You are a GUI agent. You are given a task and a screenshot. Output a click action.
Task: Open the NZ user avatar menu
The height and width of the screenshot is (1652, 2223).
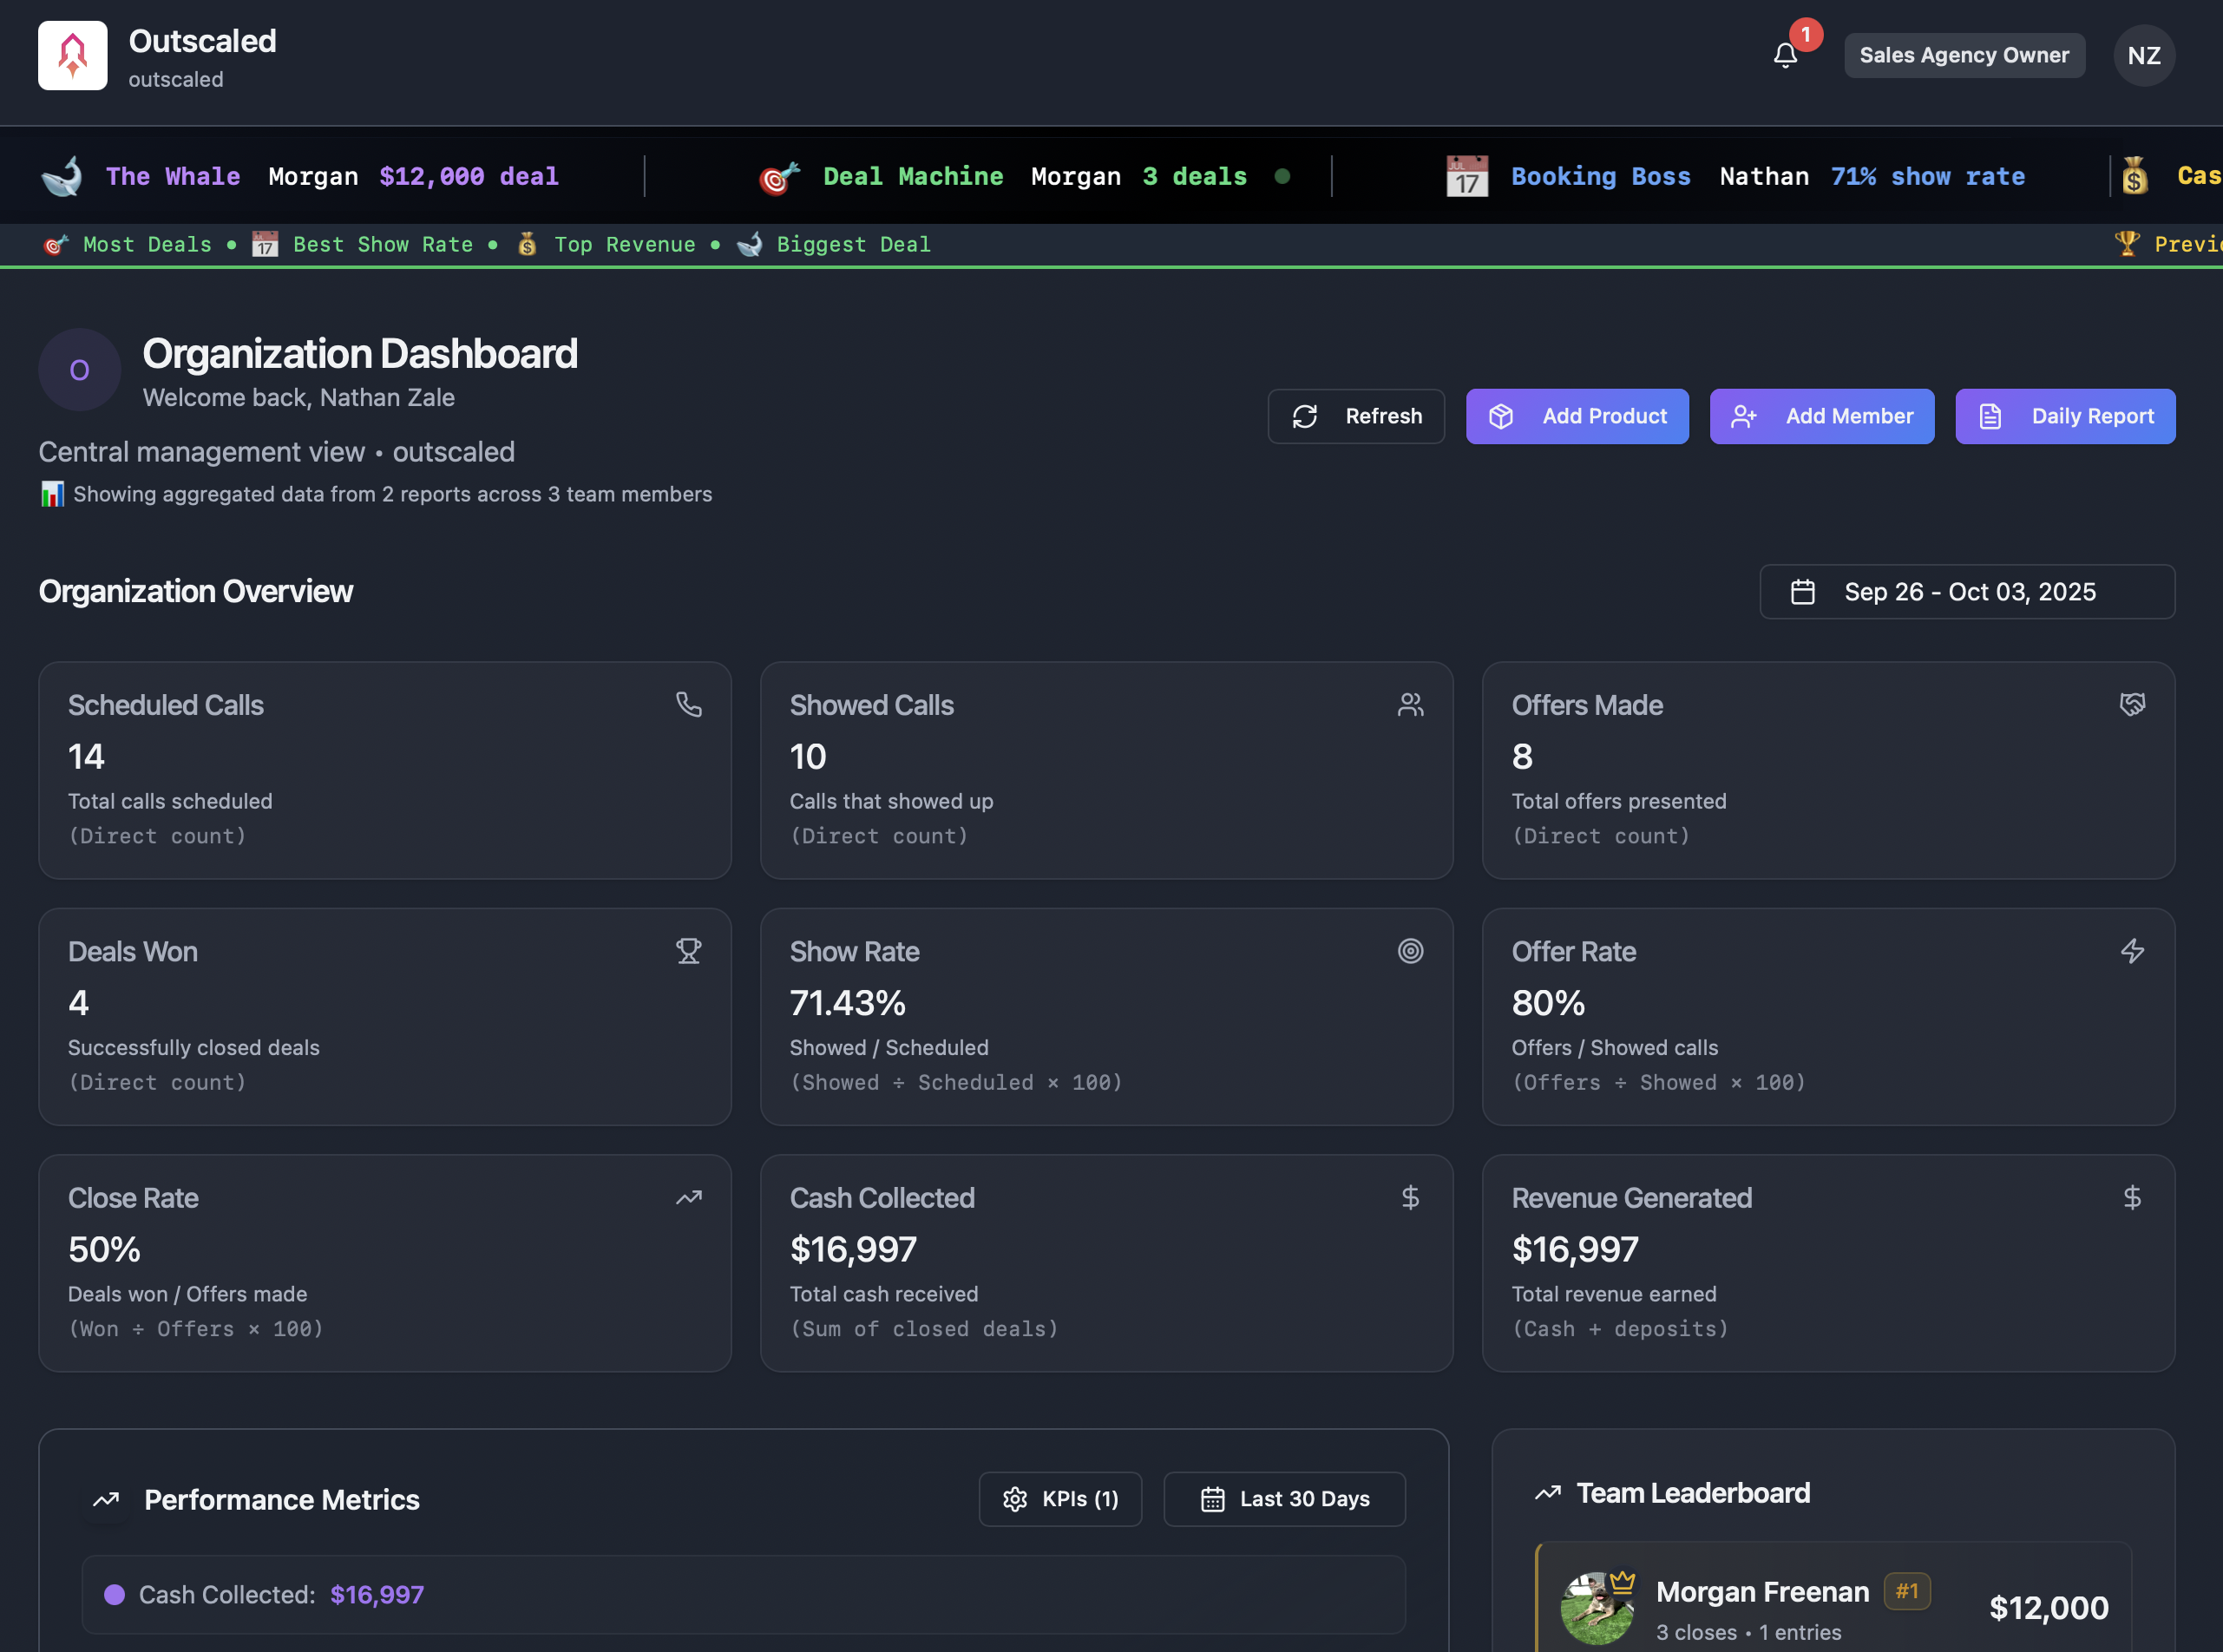(2143, 56)
